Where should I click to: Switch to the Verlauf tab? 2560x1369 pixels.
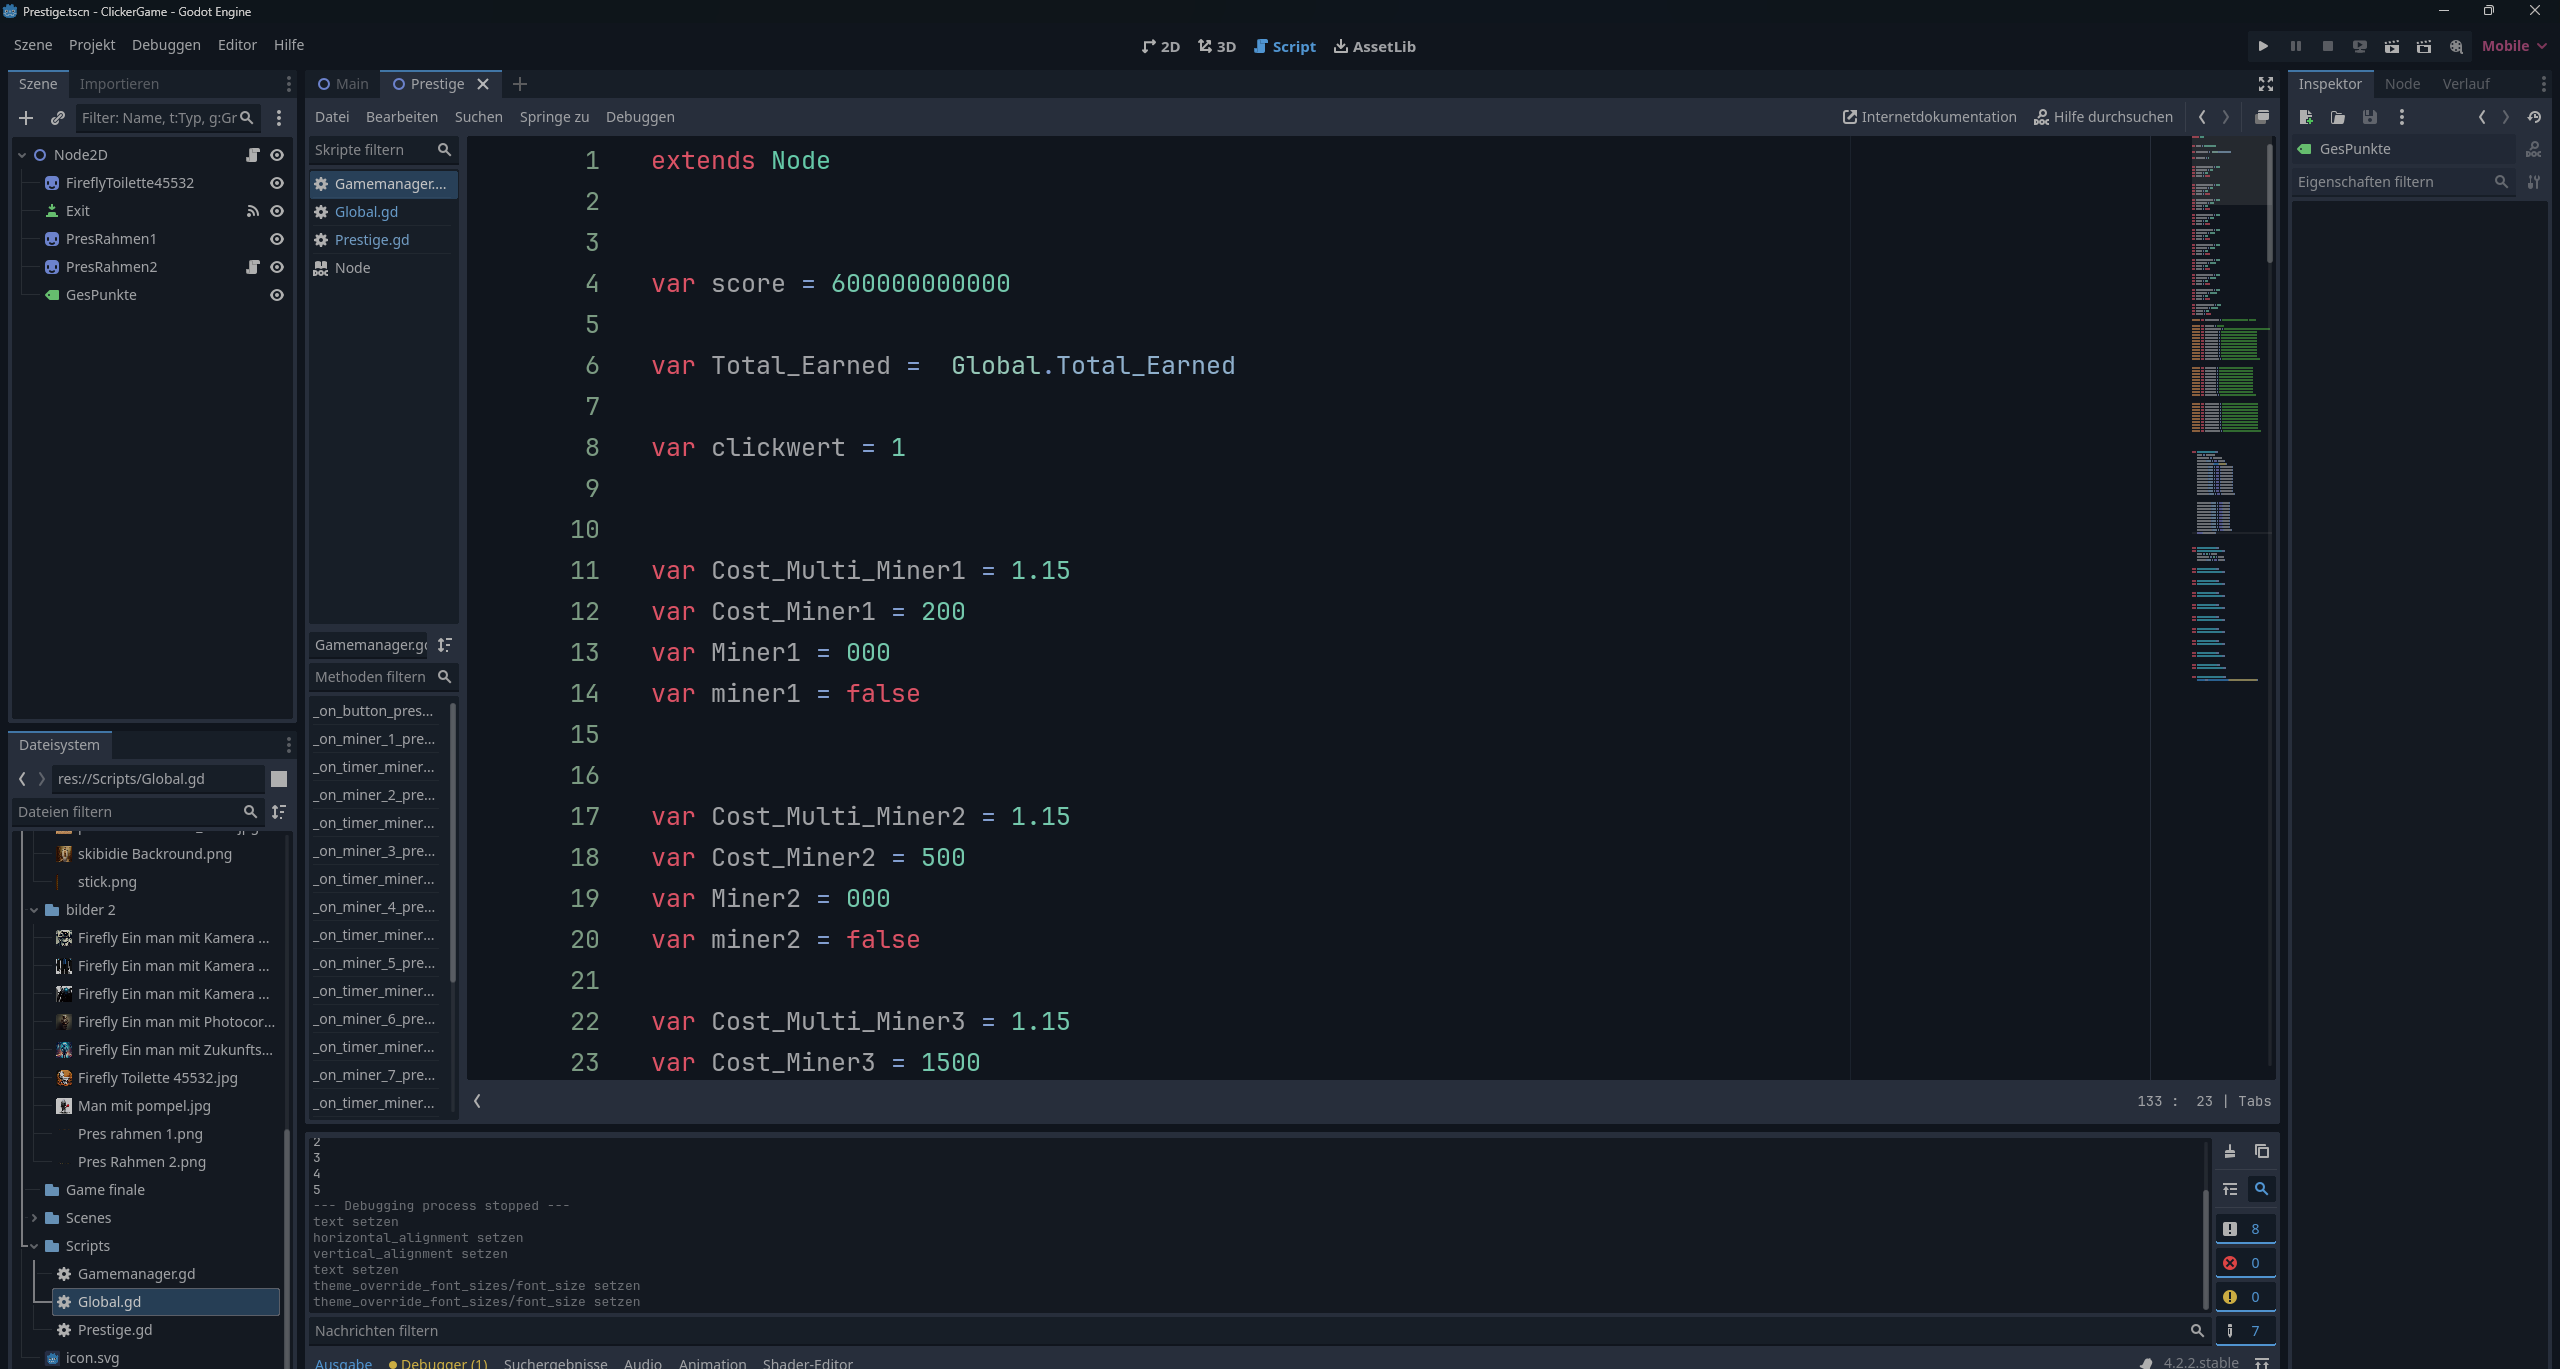2466,84
